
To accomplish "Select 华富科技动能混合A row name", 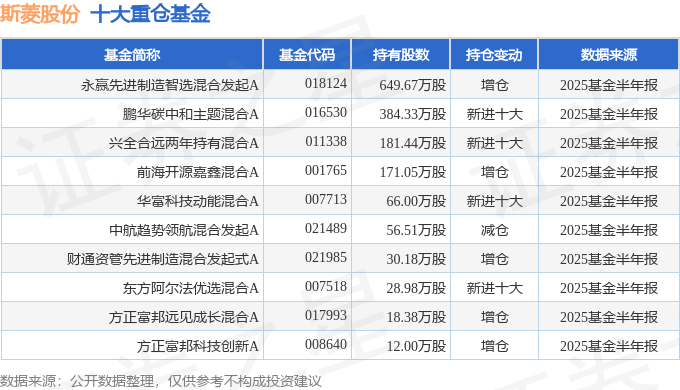I will (197, 201).
